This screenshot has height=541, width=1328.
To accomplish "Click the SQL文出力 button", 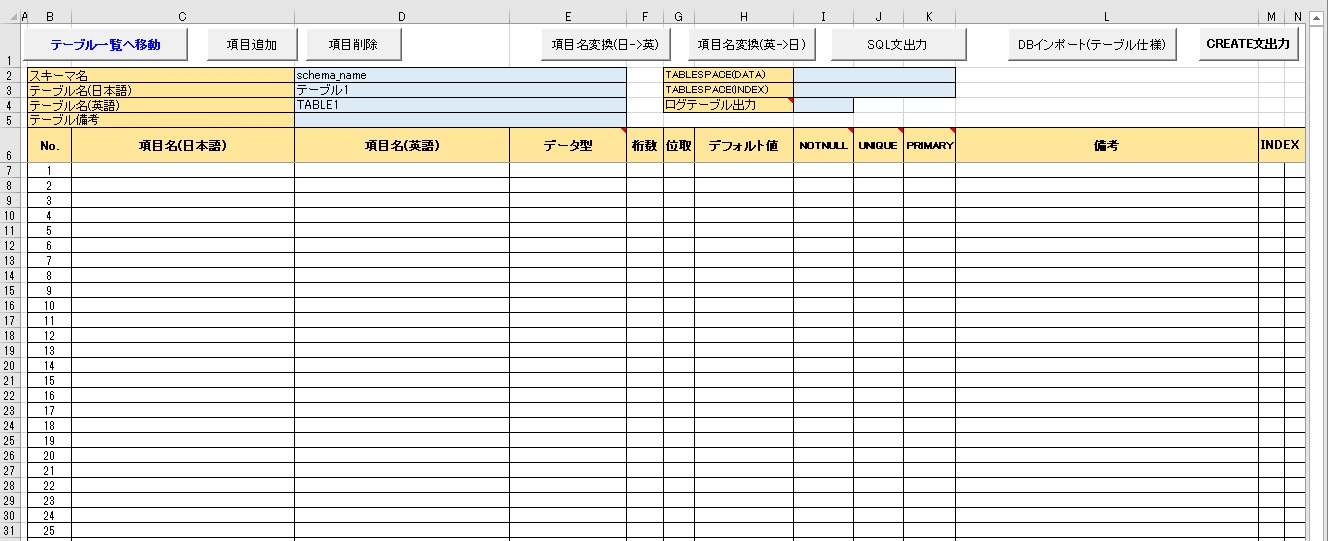I will click(898, 44).
